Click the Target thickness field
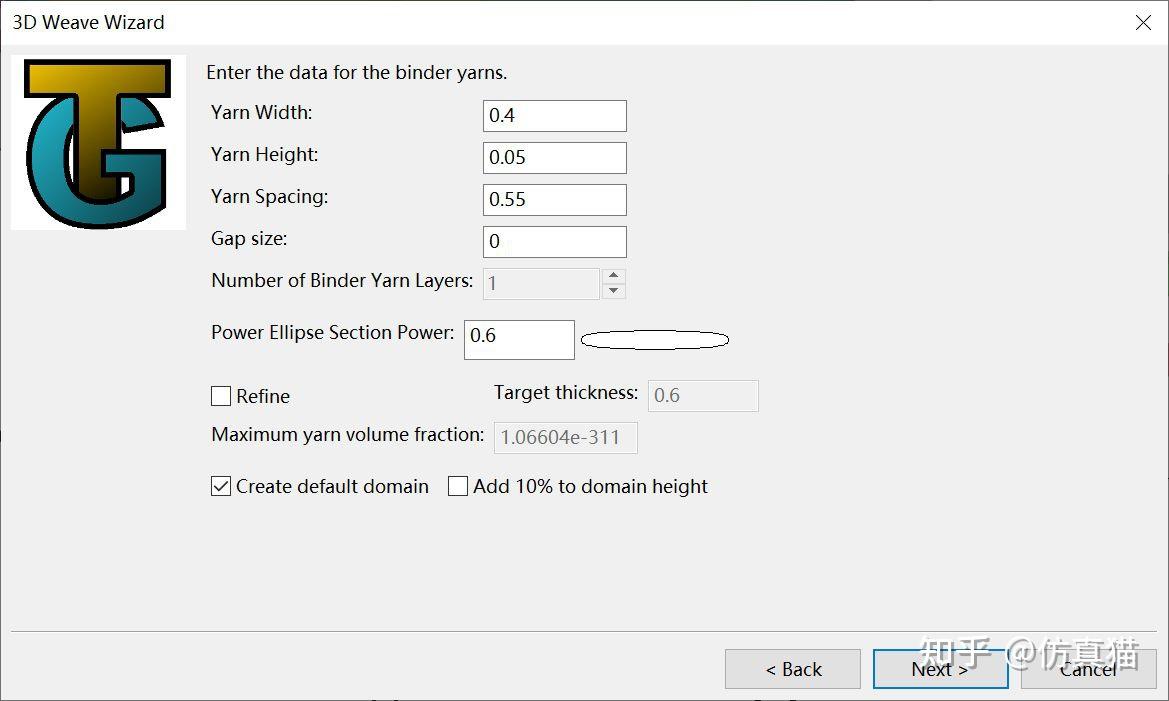Image resolution: width=1169 pixels, height=701 pixels. click(703, 396)
